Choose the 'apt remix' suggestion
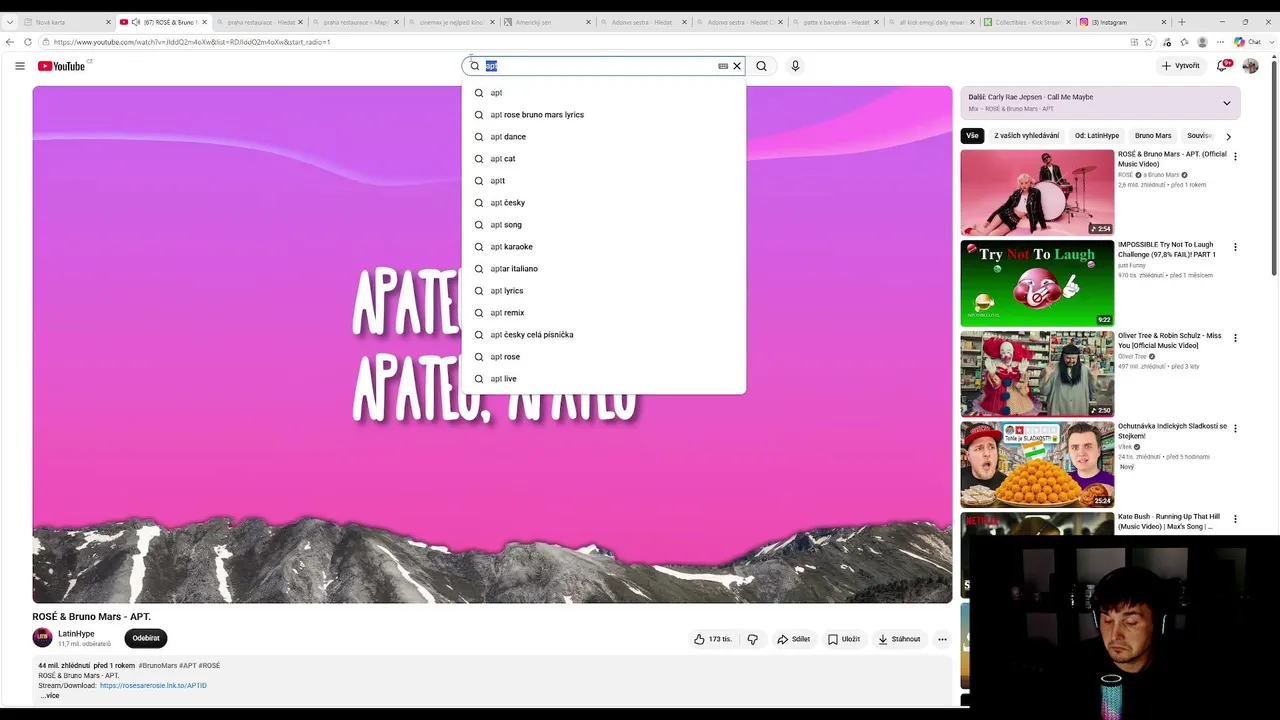Viewport: 1280px width, 720px height. (x=604, y=313)
